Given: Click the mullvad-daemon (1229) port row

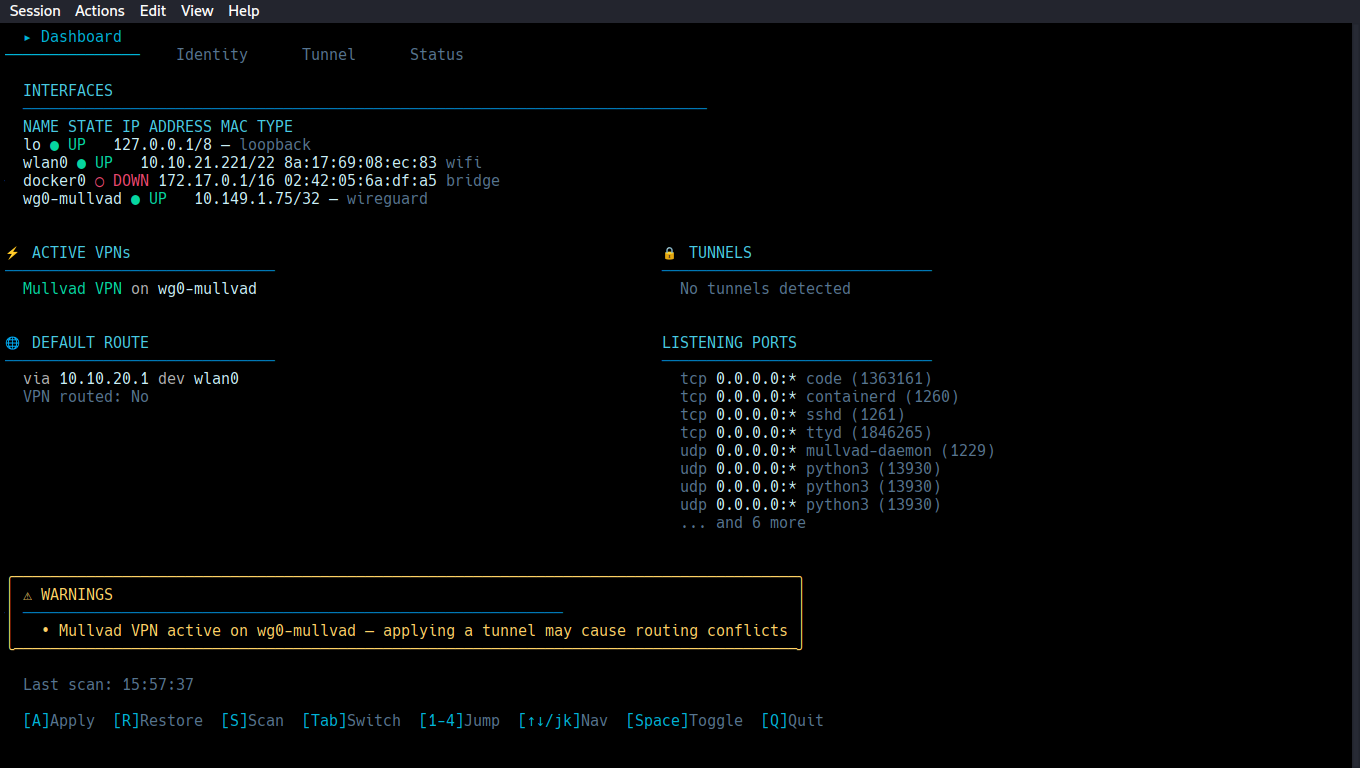Looking at the screenshot, I should click(838, 451).
